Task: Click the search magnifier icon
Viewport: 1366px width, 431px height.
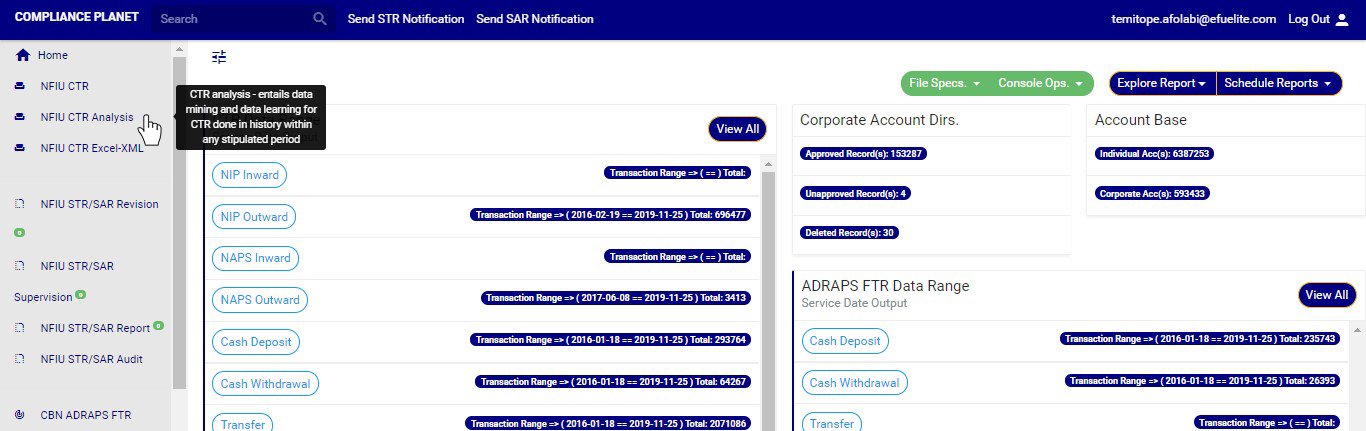Action: [x=320, y=19]
